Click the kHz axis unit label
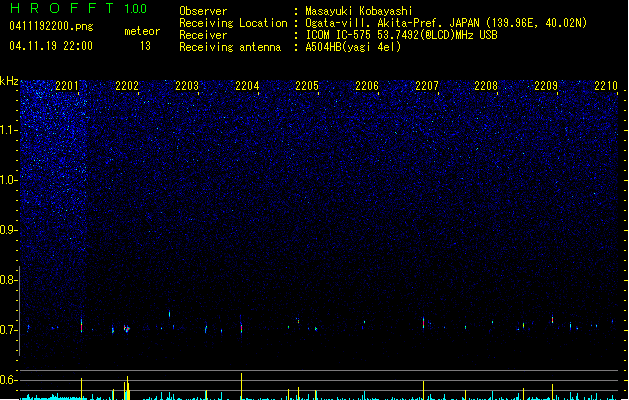The height and width of the screenshot is (400, 629). coord(9,81)
